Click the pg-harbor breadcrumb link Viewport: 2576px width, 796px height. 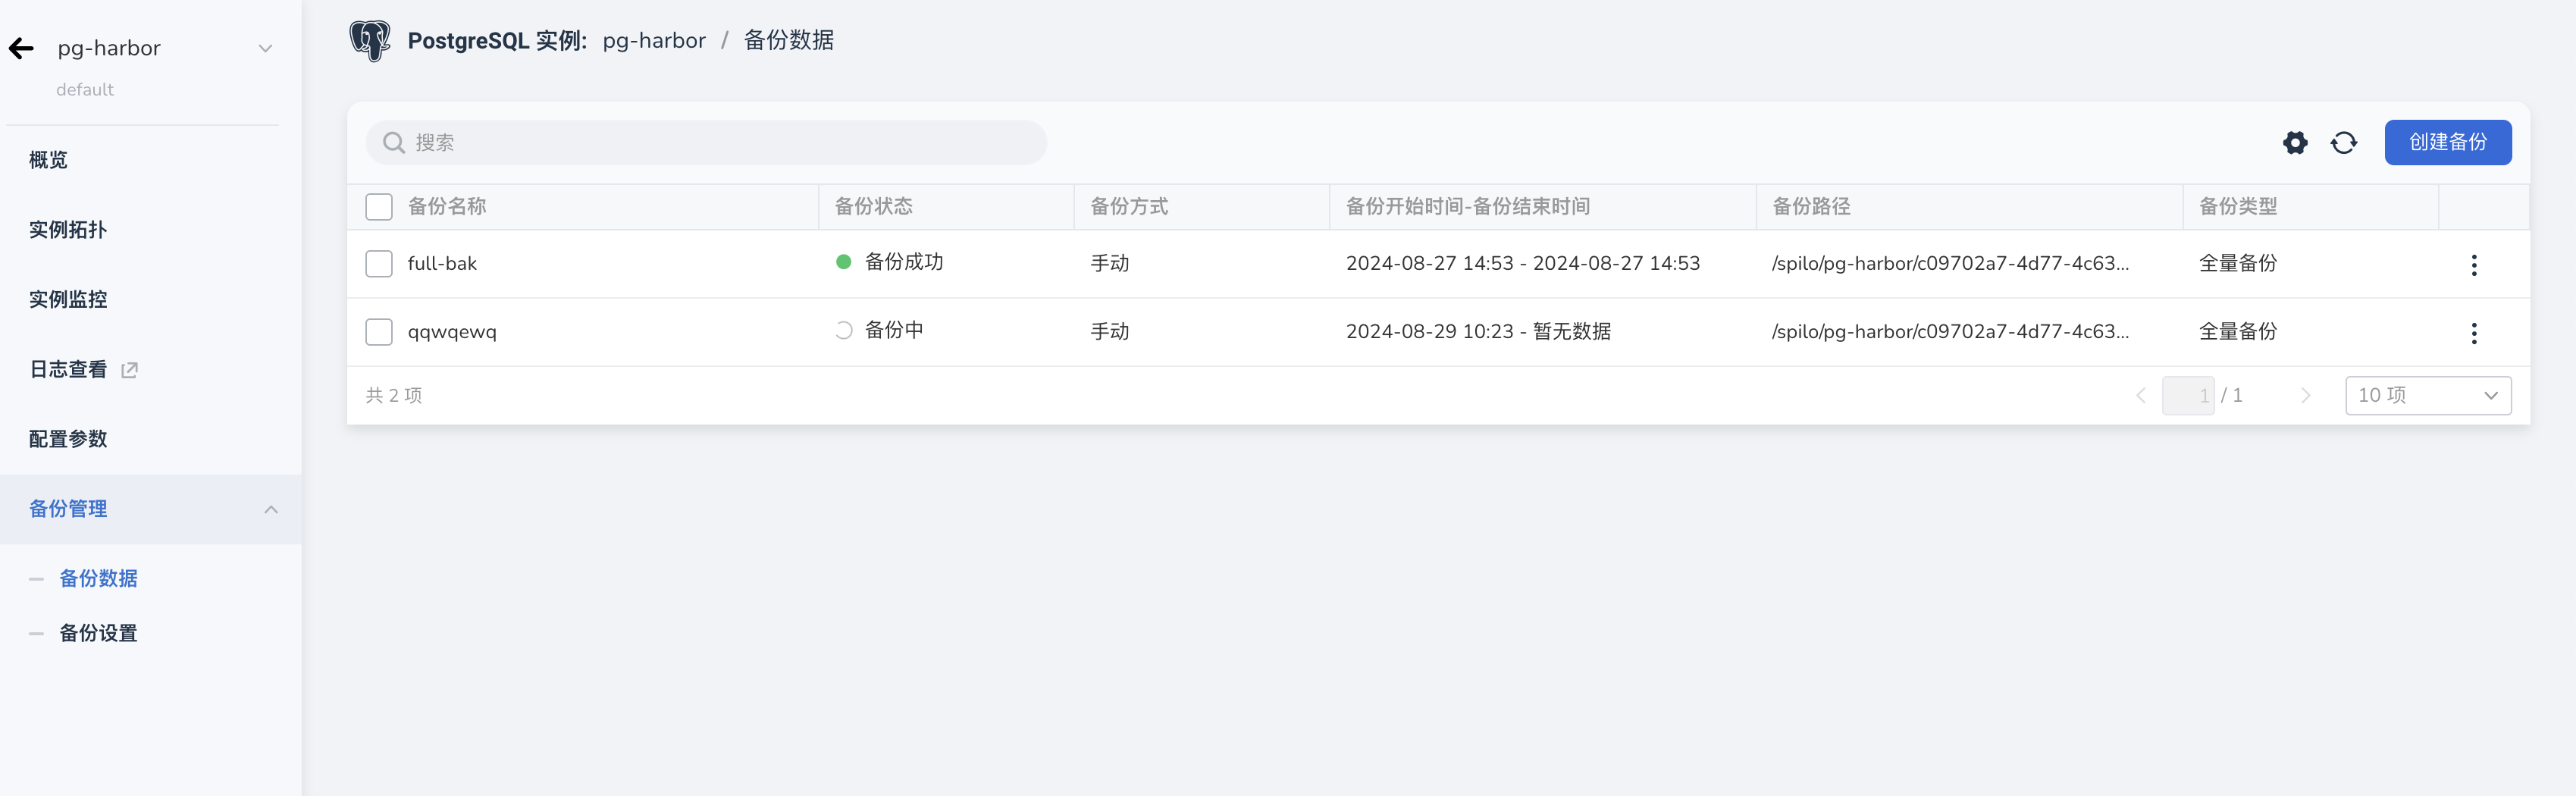[x=654, y=40]
